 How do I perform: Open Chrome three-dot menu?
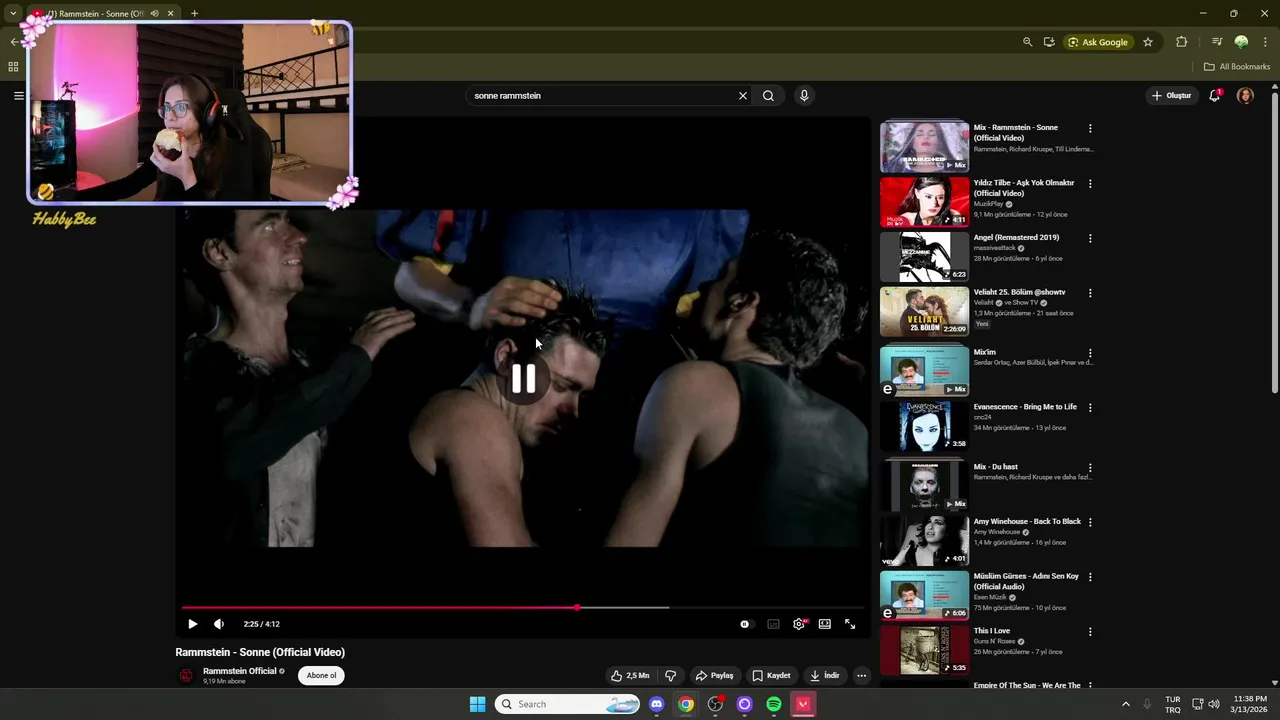pos(1265,42)
